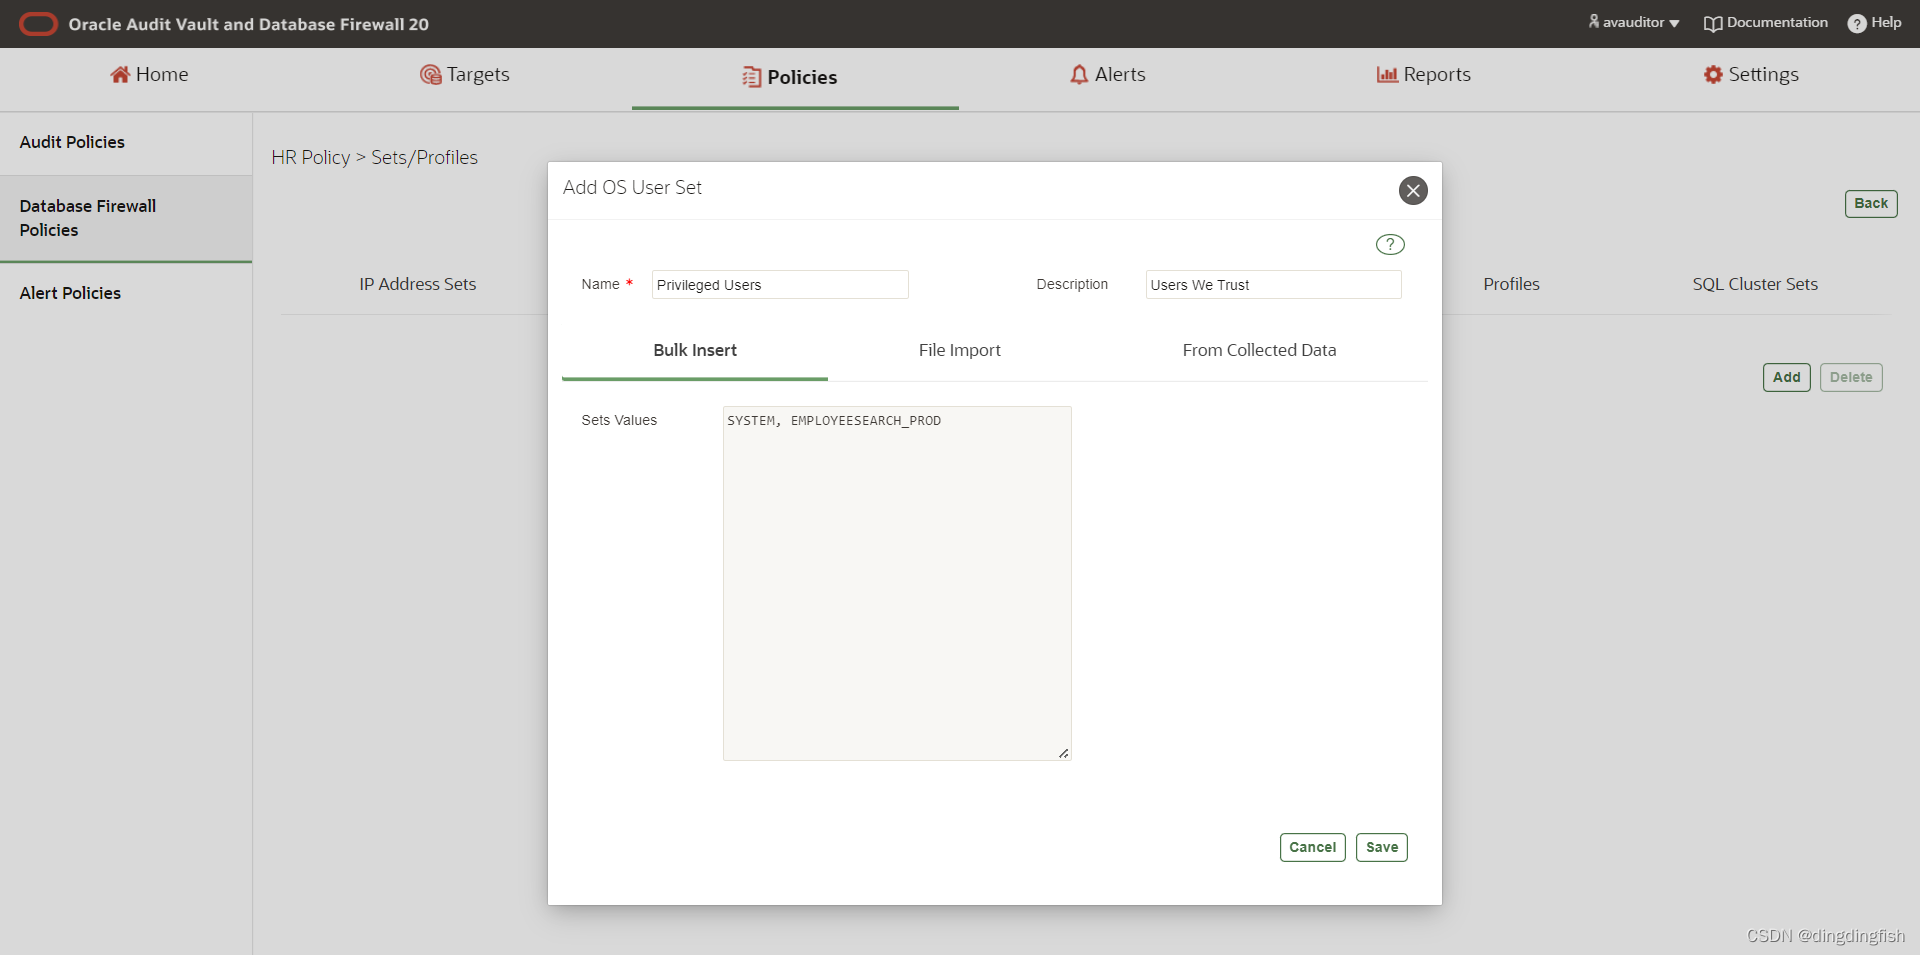Click the Sets/Profiles breadcrumb text
Viewport: 1920px width, 955px height.
point(424,157)
